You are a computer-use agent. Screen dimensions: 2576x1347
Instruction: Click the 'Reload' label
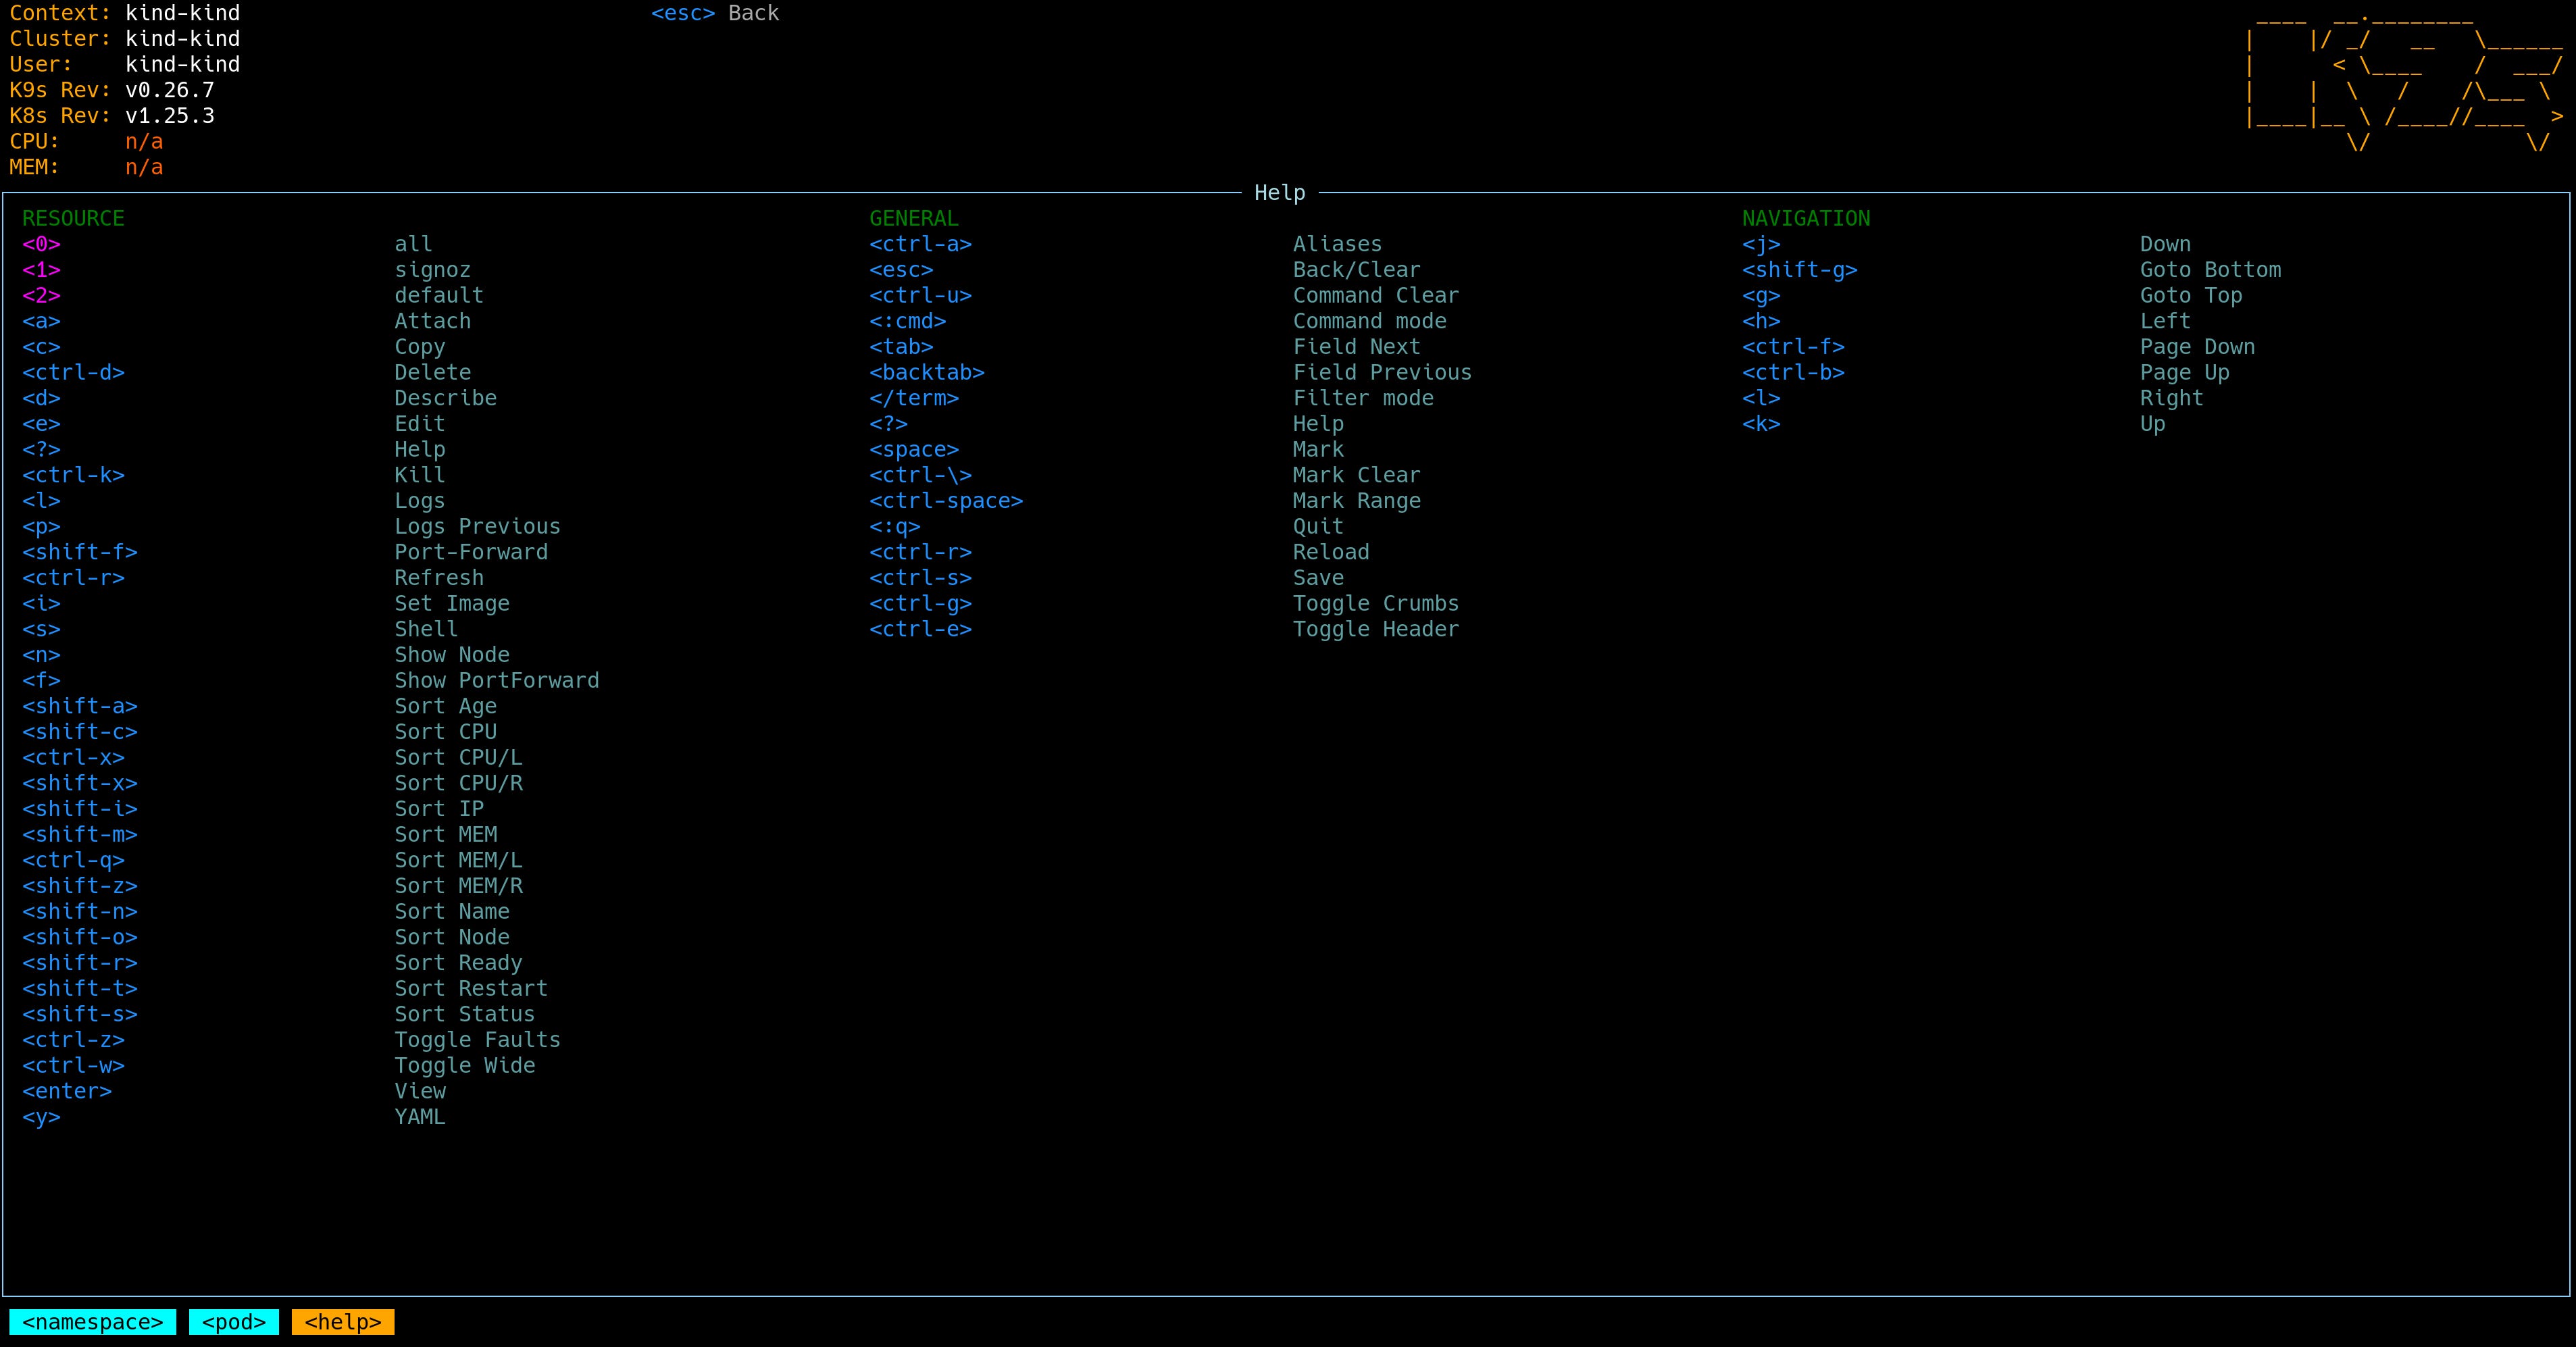(x=1331, y=552)
